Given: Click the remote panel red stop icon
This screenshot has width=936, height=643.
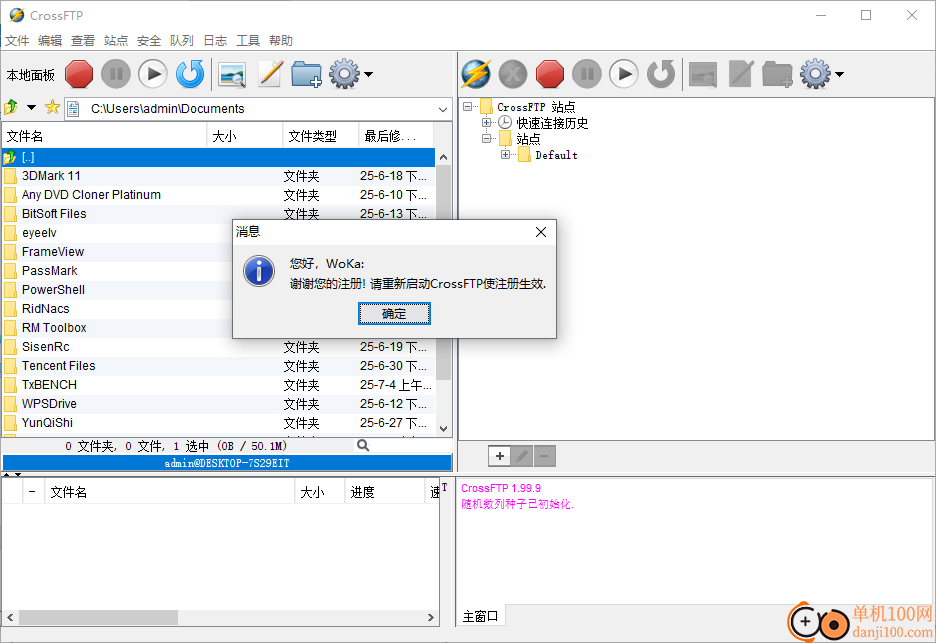Looking at the screenshot, I should (x=550, y=75).
